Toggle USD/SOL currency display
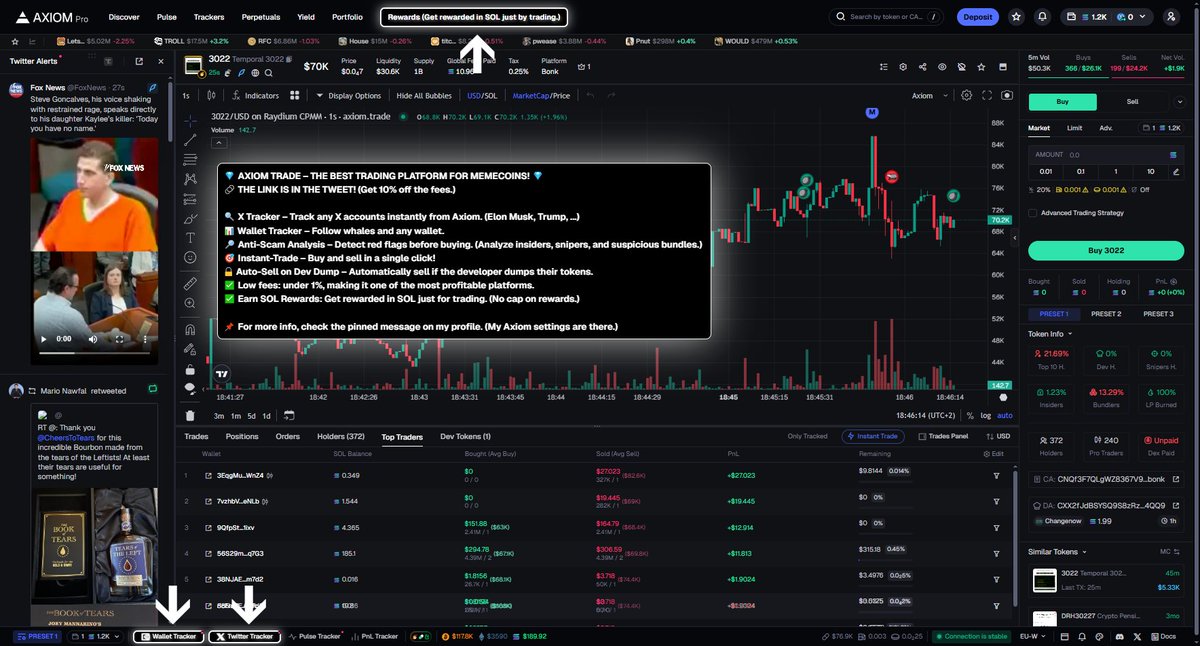 coord(482,96)
